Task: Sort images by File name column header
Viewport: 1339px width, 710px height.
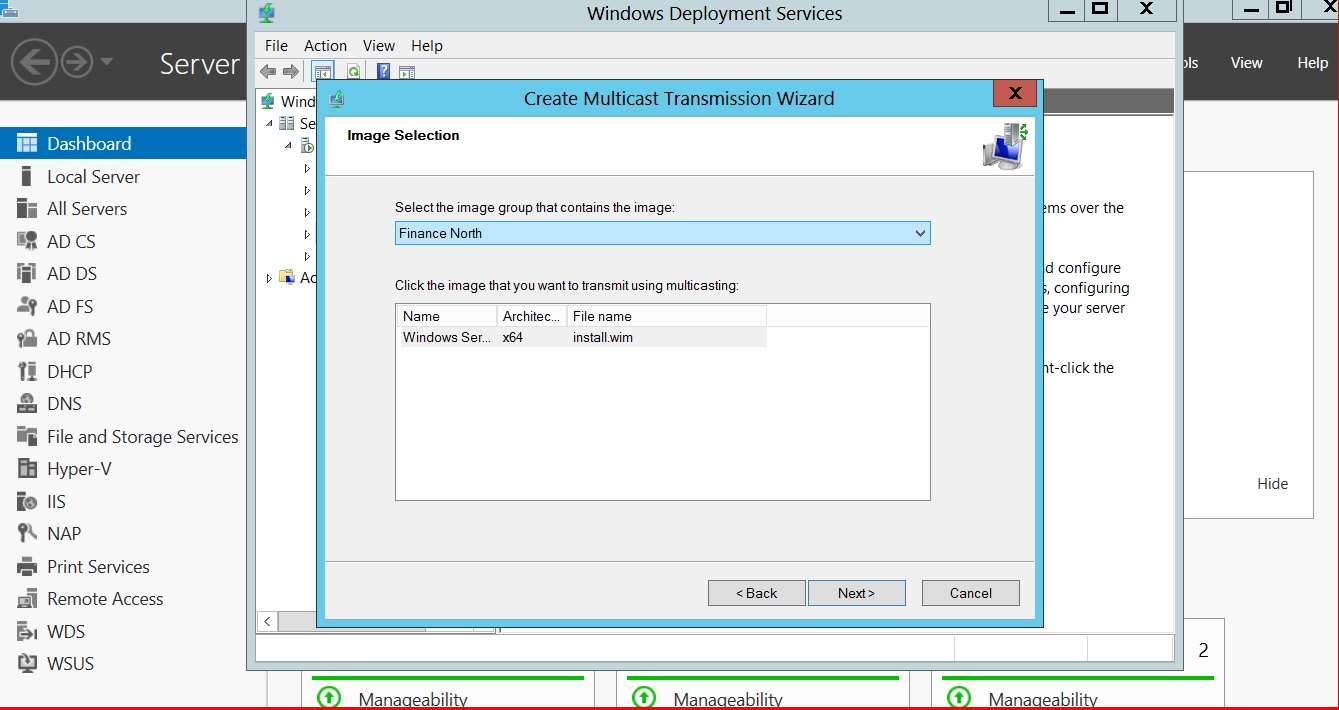Action: (x=666, y=316)
